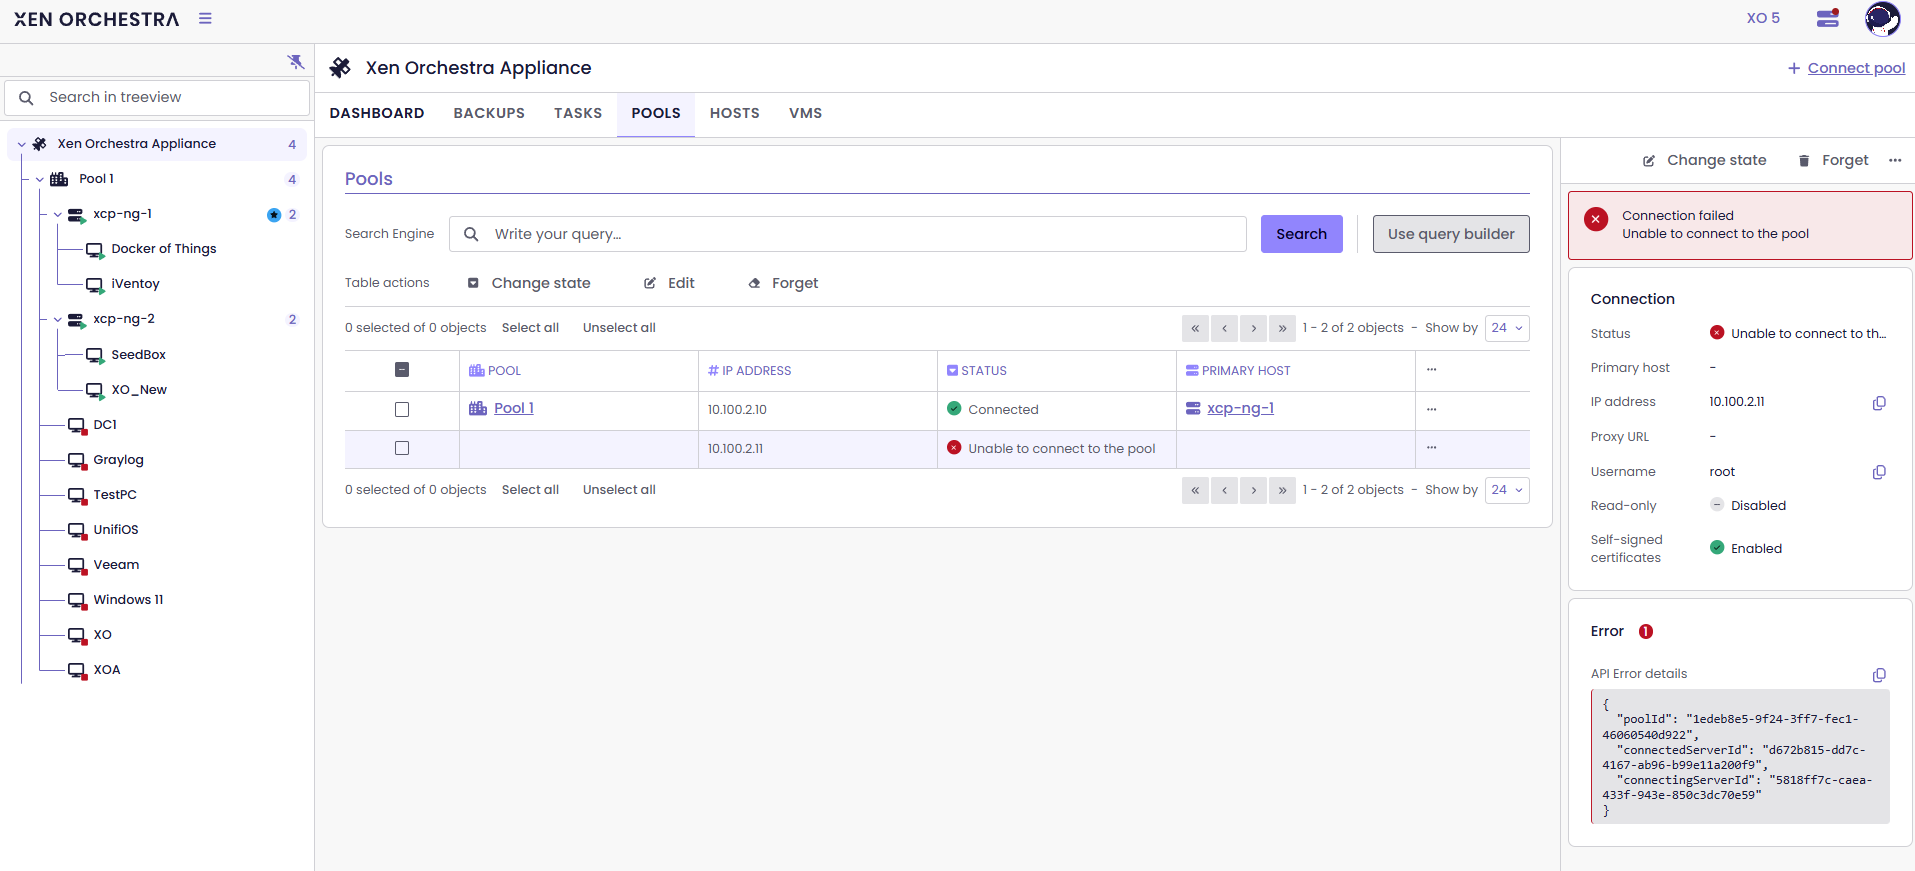
Task: Open the hamburger menu beside the logo
Action: tap(205, 18)
